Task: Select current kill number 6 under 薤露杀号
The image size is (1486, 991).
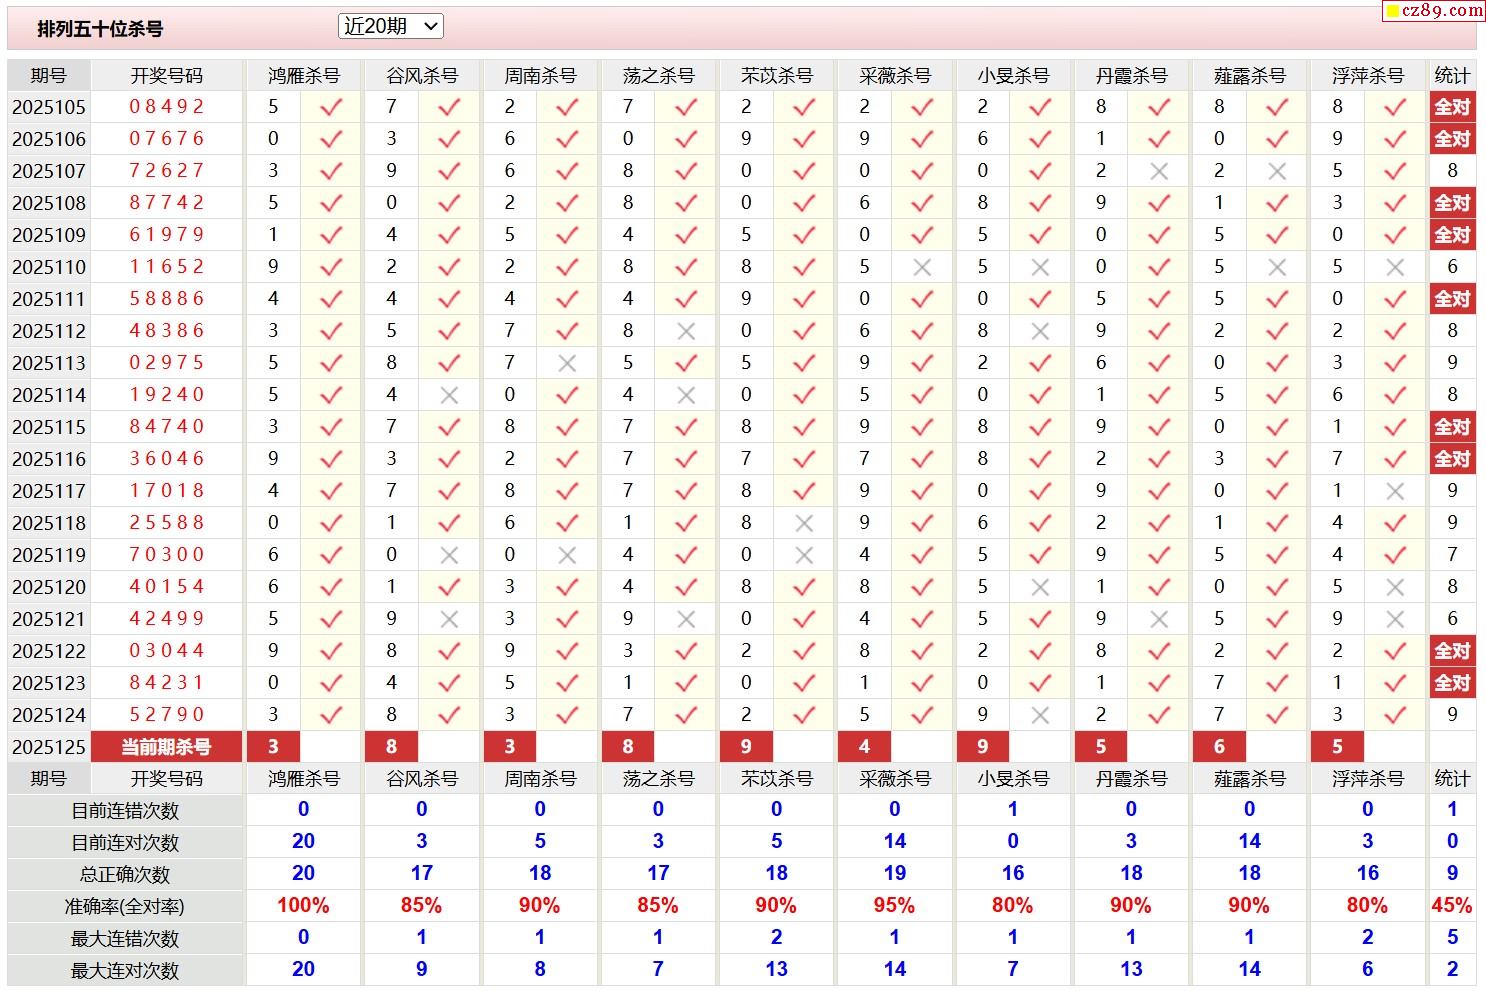Action: point(1219,747)
